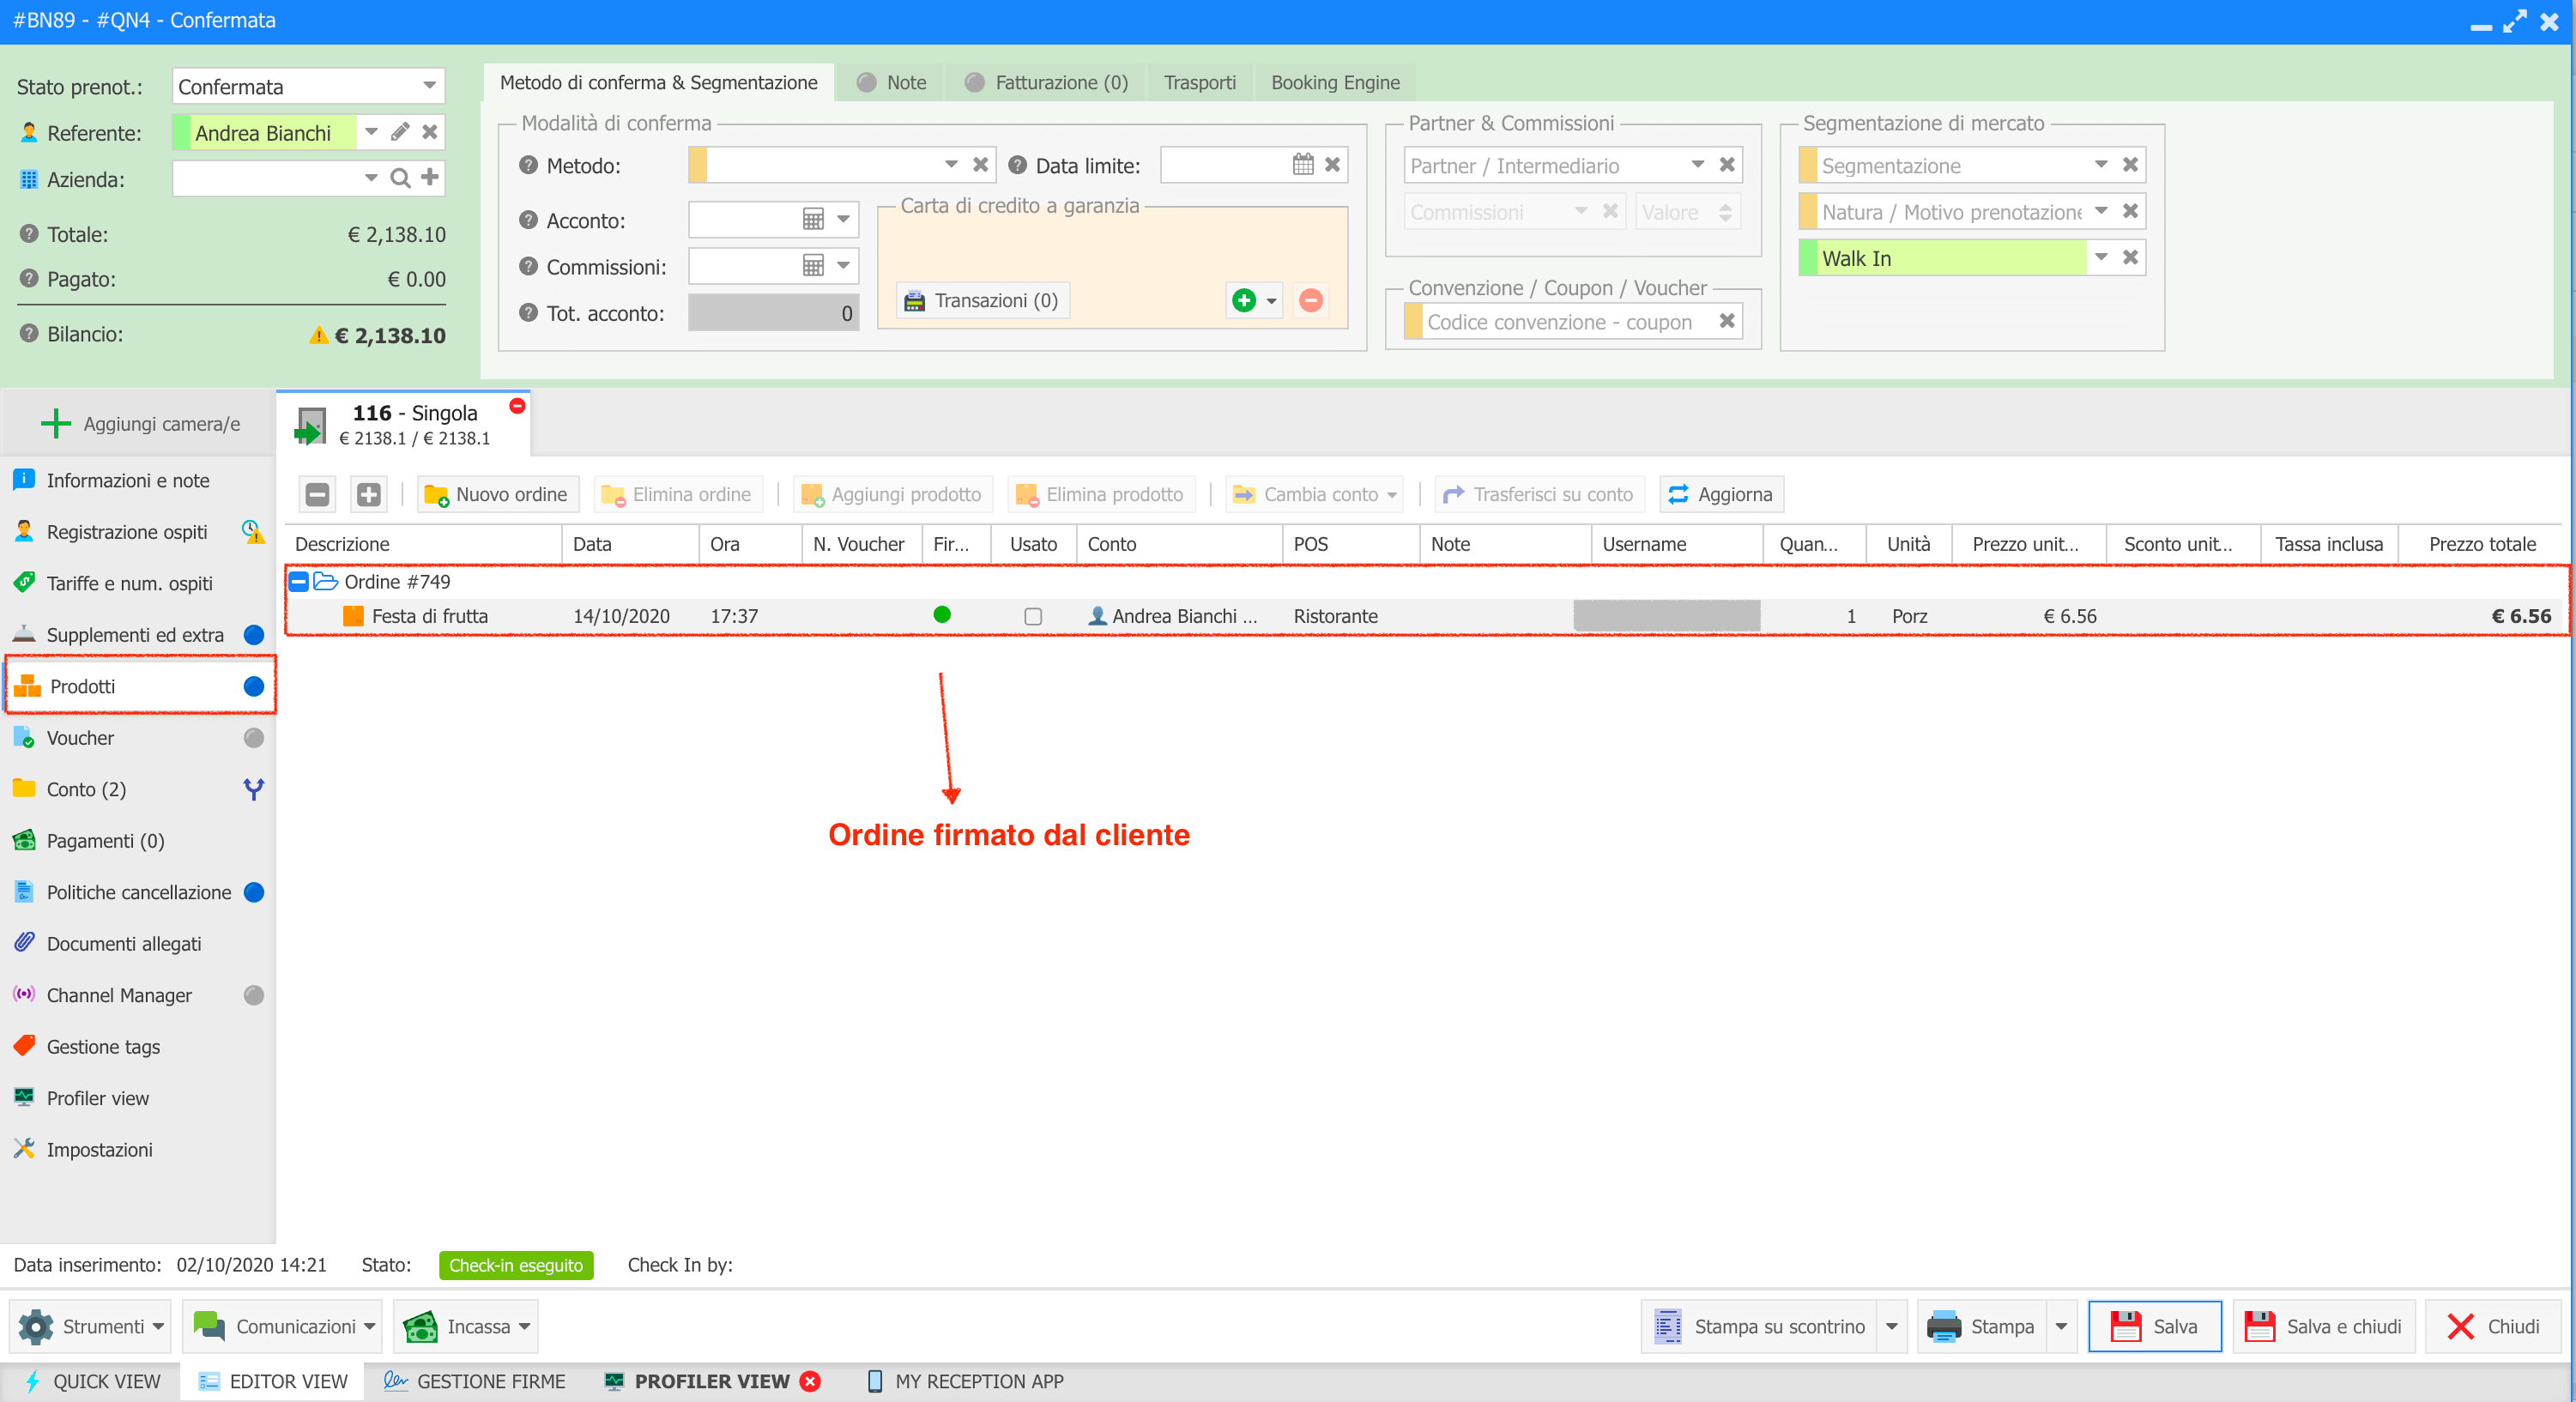
Task: Click the green add credit card icon
Action: pyautogui.click(x=1244, y=300)
